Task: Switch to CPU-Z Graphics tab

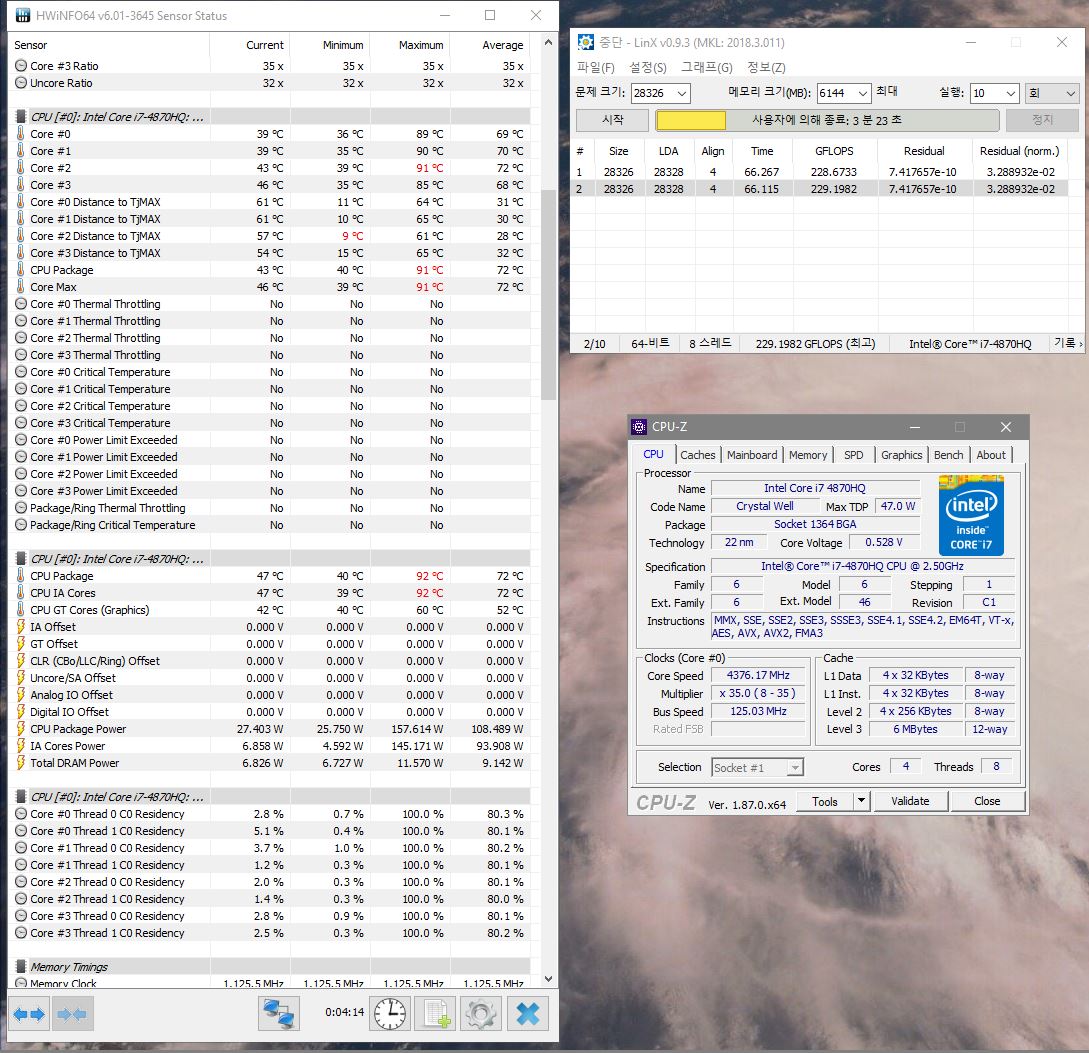Action: (x=901, y=455)
